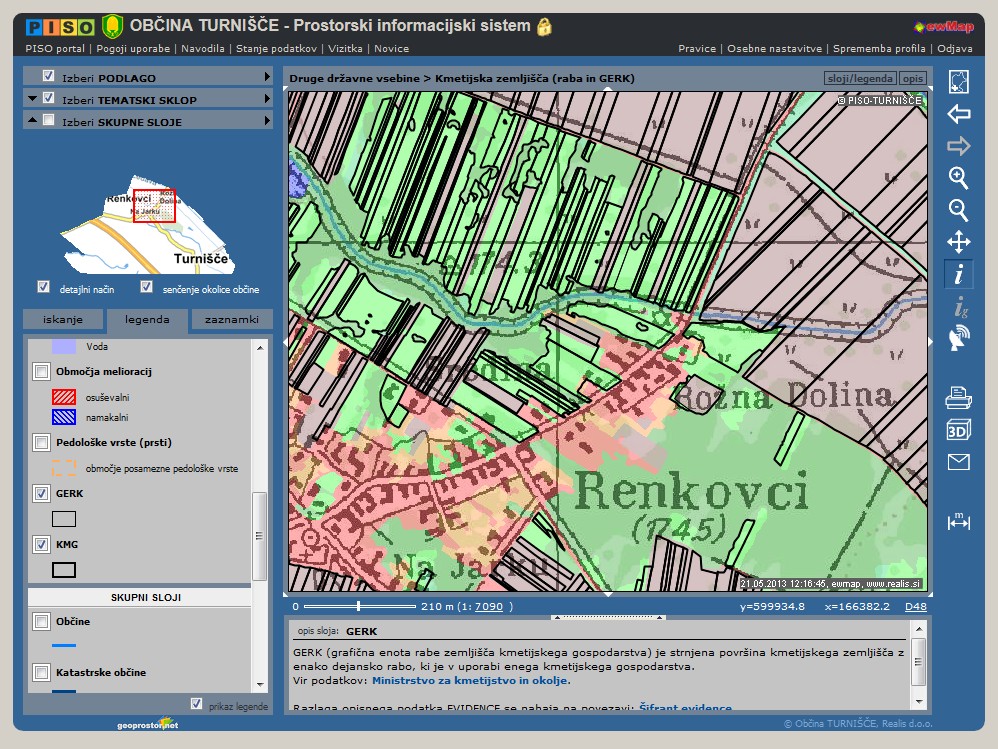This screenshot has height=749, width=998.
Task: Expand the Izberi PODLAGO right arrow
Action: click(x=267, y=77)
